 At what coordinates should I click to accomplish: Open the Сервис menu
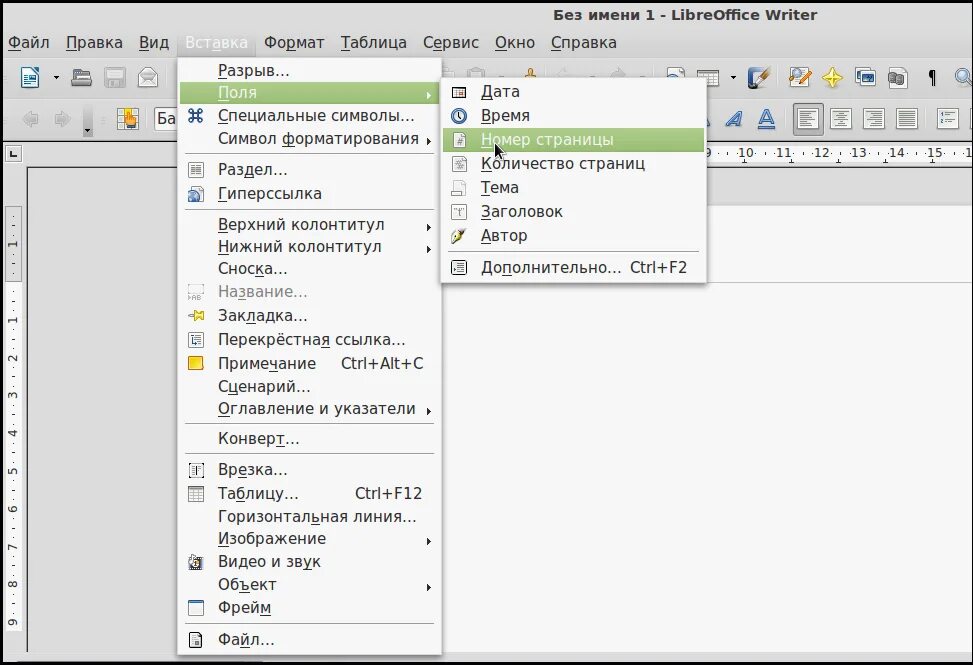click(x=451, y=43)
